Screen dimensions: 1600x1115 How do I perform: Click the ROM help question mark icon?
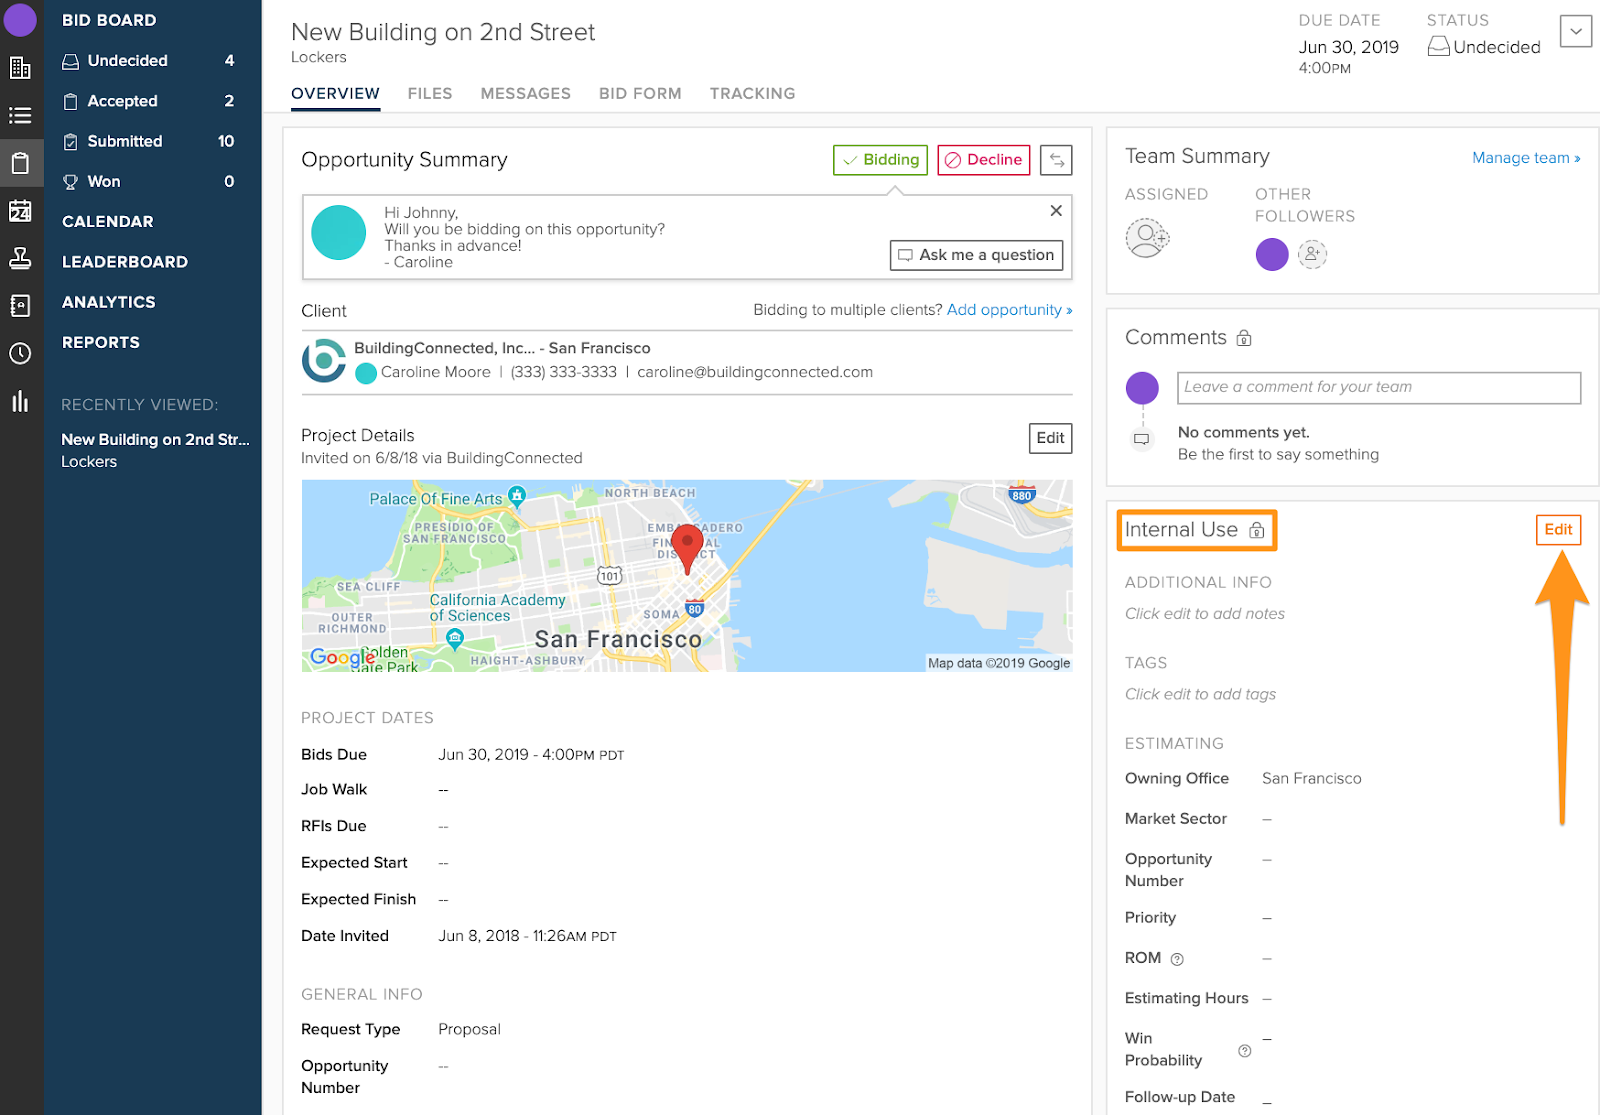click(x=1177, y=959)
